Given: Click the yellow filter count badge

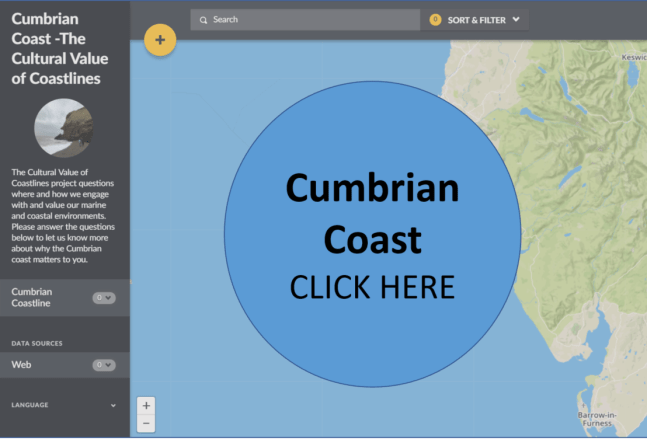Looking at the screenshot, I should click(x=435, y=20).
